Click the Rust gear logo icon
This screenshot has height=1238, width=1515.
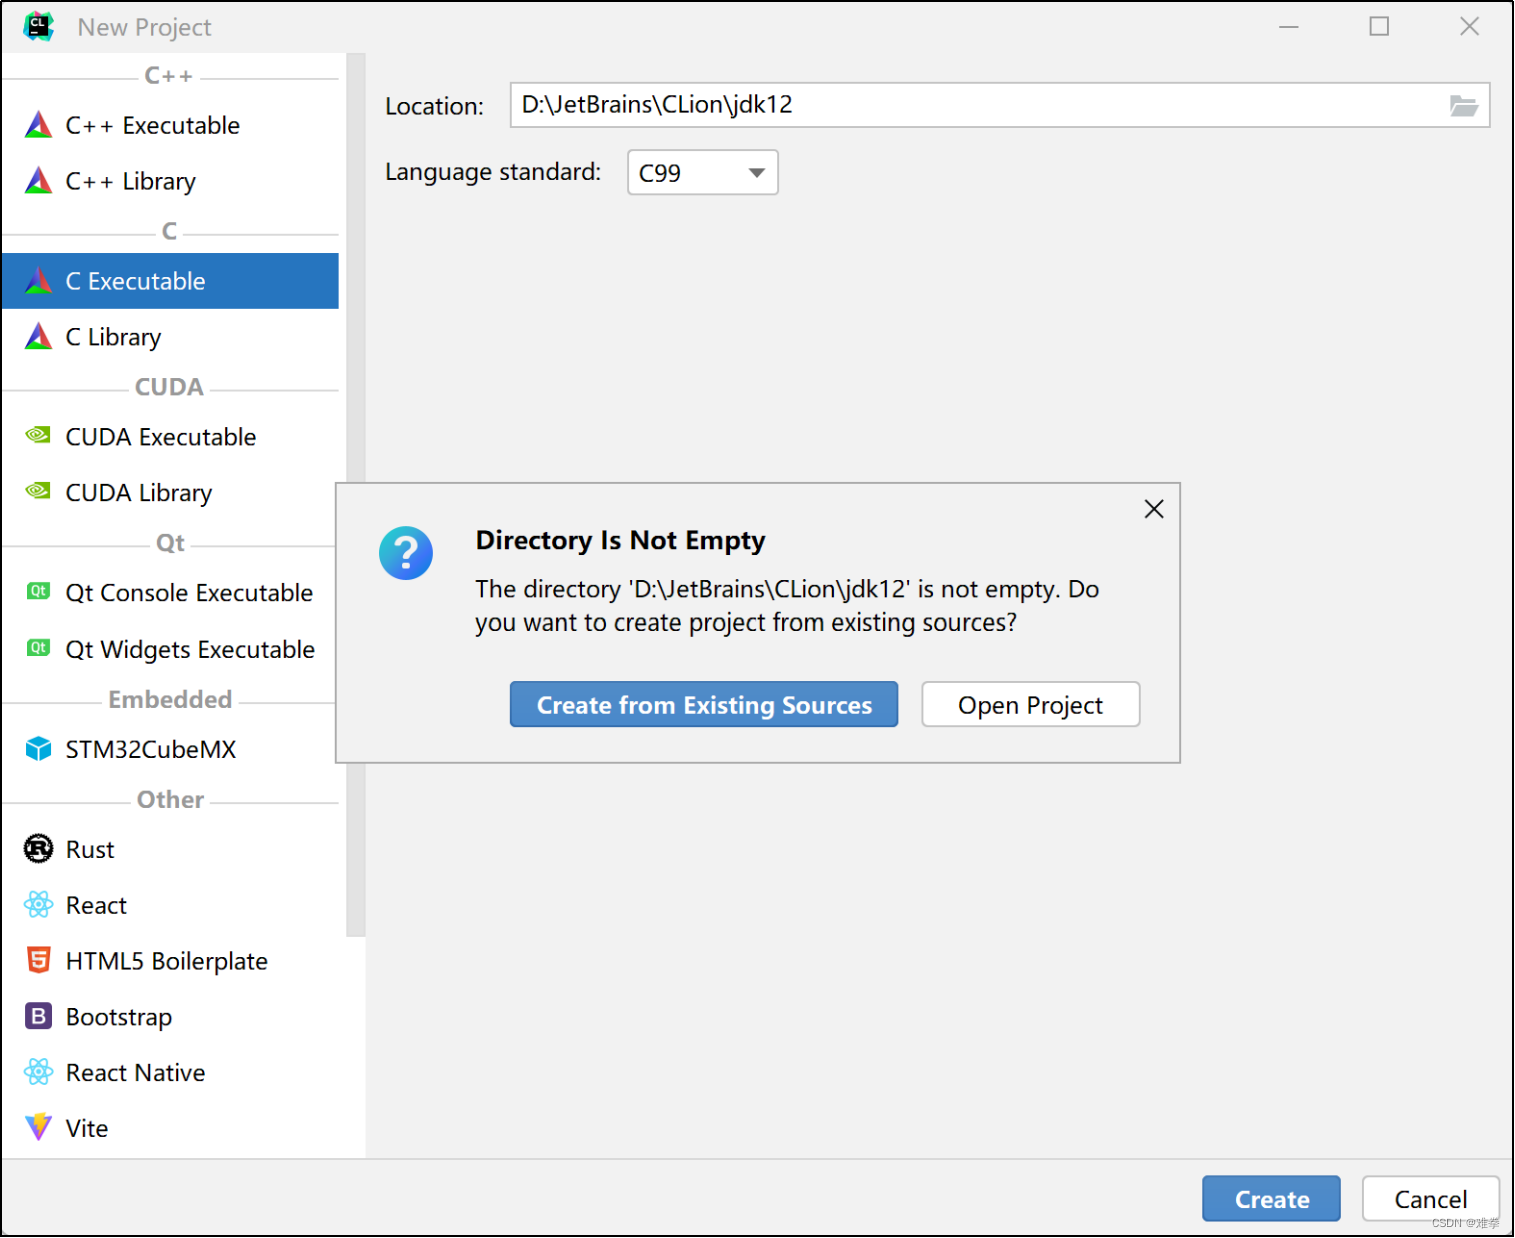(38, 849)
